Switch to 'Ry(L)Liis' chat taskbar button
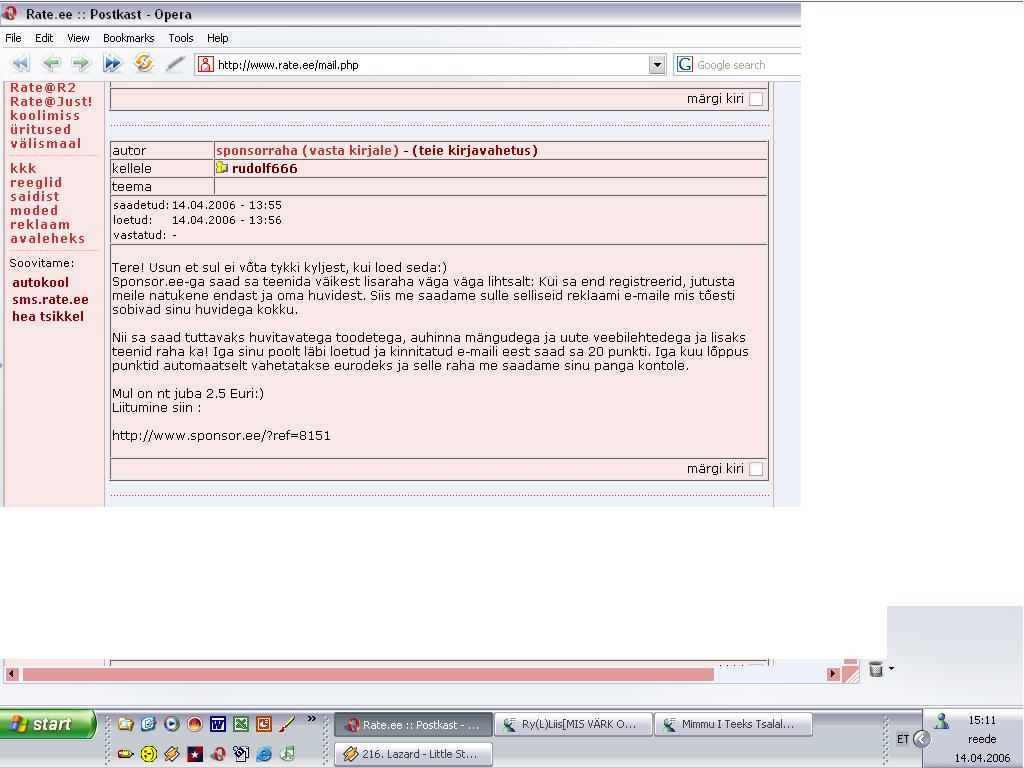Image resolution: width=1024 pixels, height=768 pixels. click(x=573, y=725)
